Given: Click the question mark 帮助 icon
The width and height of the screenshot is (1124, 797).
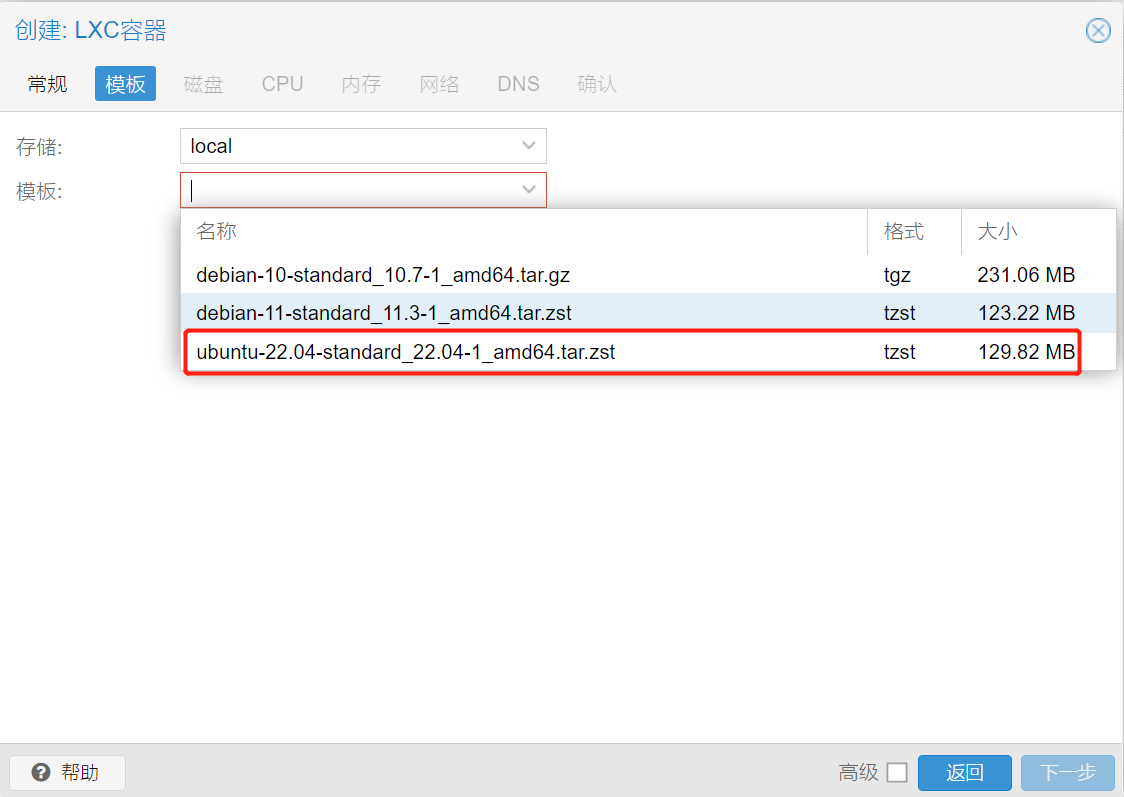Looking at the screenshot, I should (41, 772).
